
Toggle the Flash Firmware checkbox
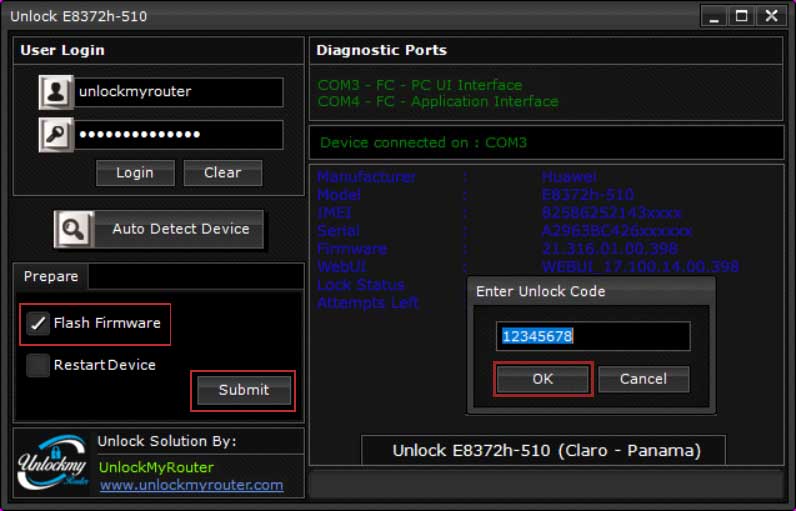pyautogui.click(x=38, y=323)
